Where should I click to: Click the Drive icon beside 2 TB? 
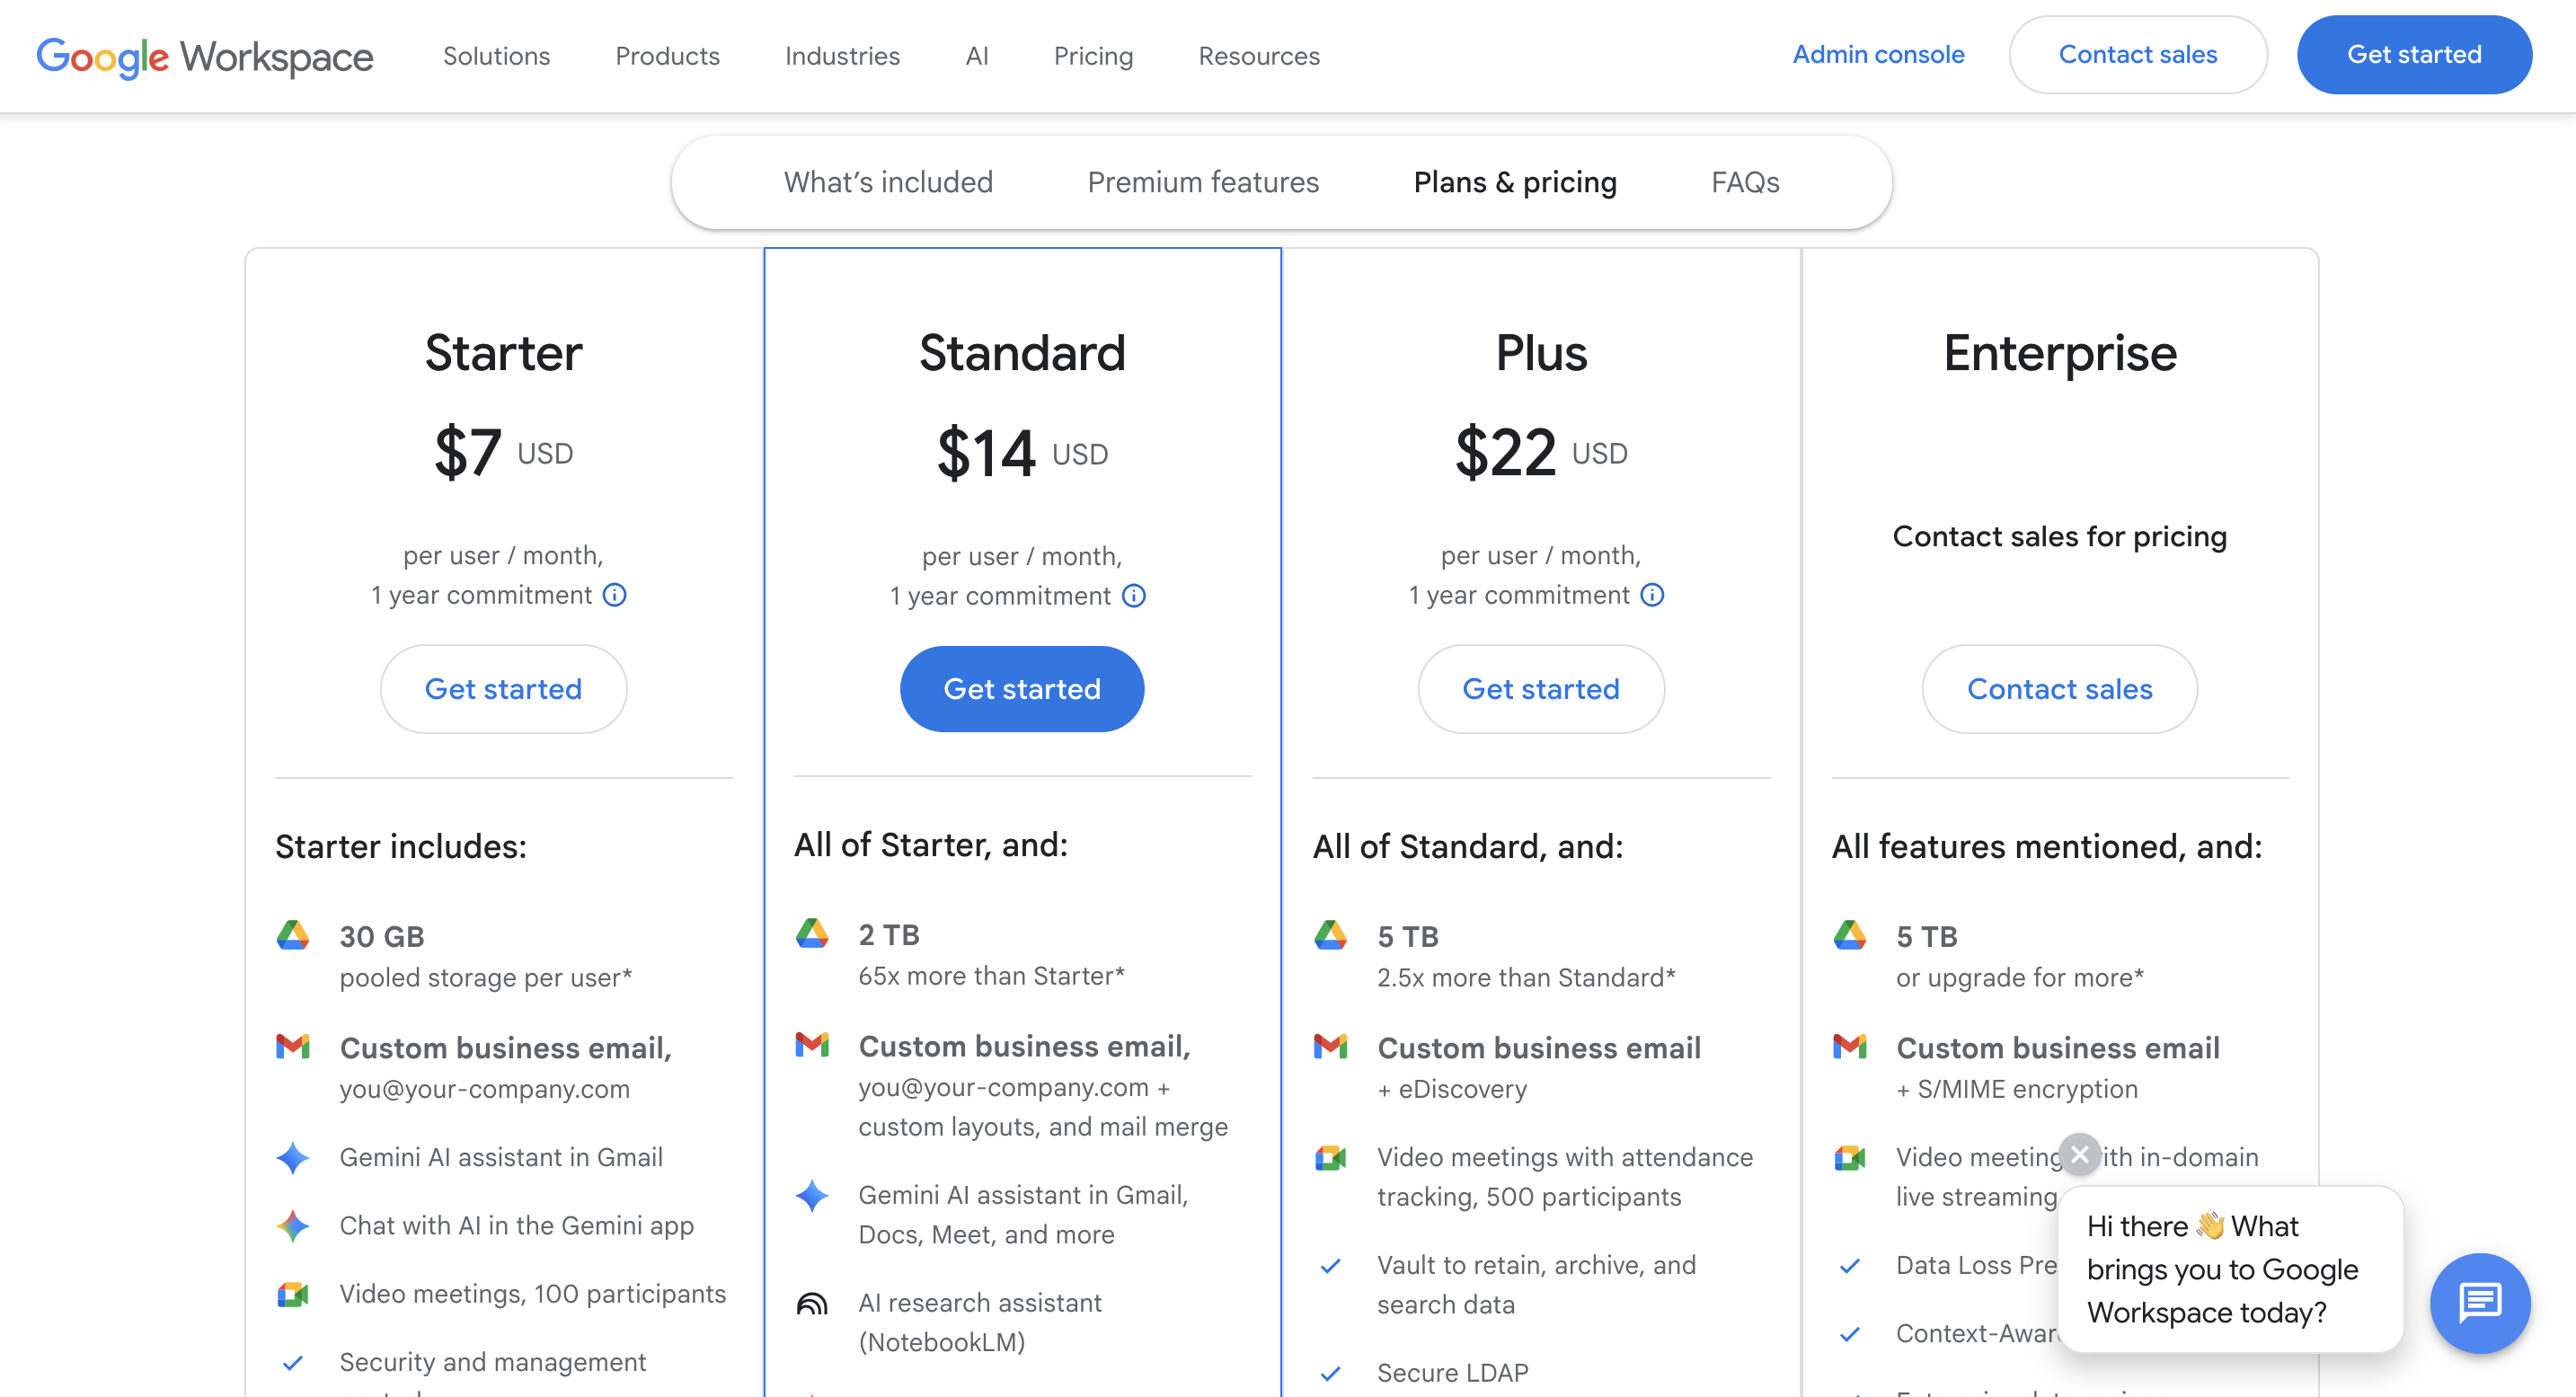click(x=812, y=934)
